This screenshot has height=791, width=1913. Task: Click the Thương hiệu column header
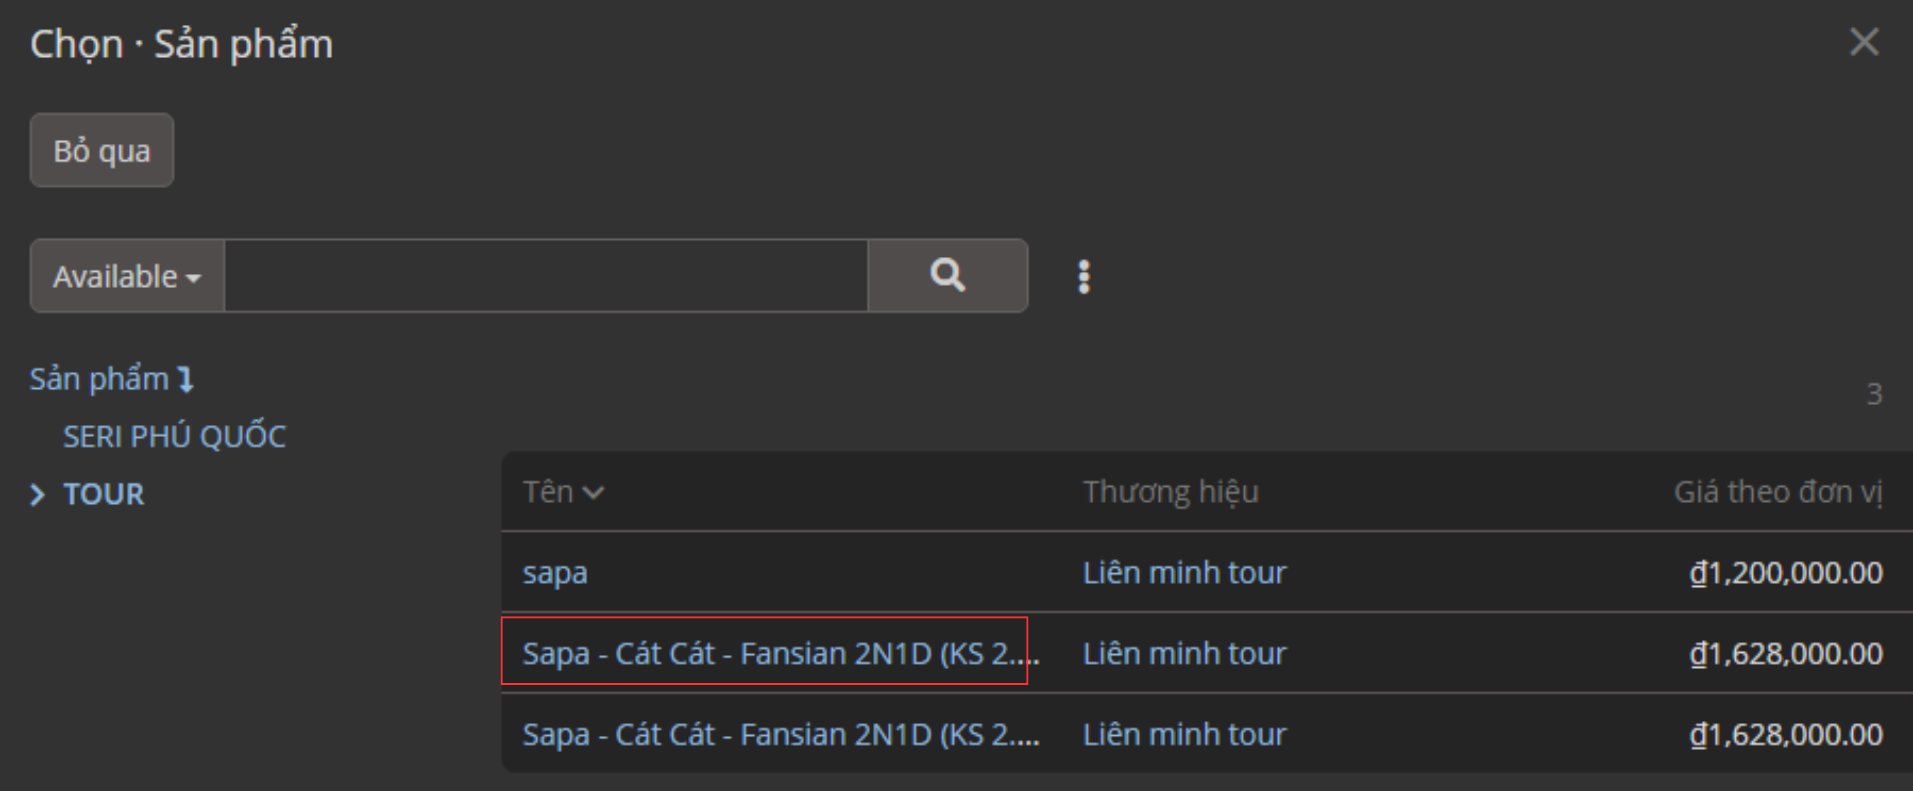[1170, 492]
